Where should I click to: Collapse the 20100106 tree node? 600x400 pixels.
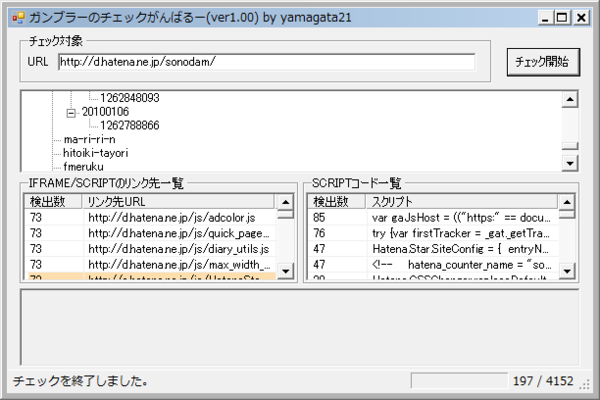point(71,113)
